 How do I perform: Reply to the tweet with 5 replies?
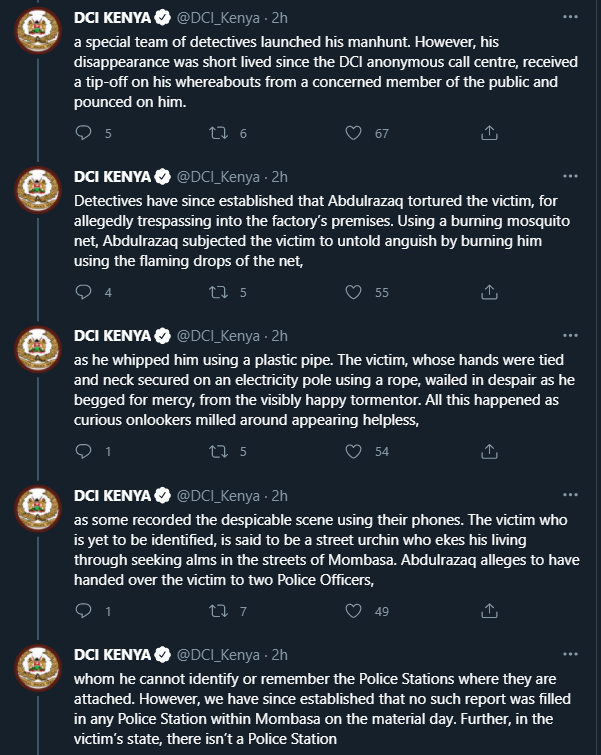pyautogui.click(x=84, y=133)
